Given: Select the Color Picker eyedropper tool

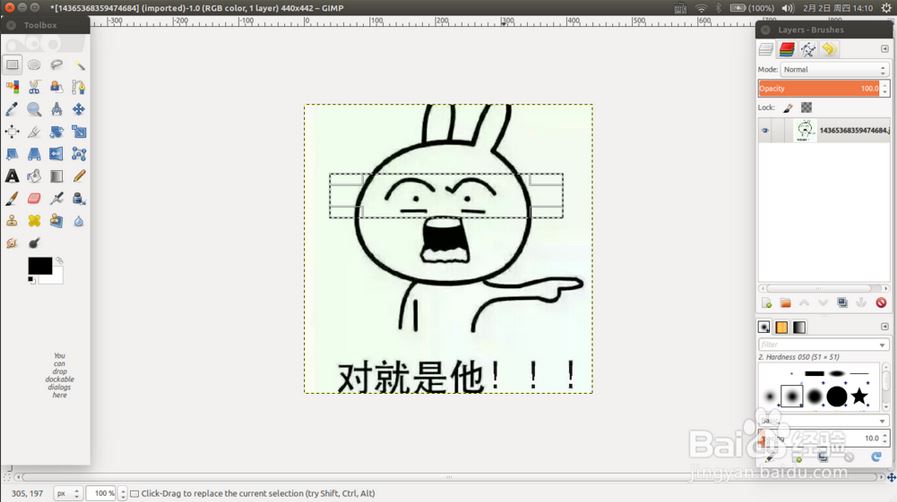Looking at the screenshot, I should 12,109.
